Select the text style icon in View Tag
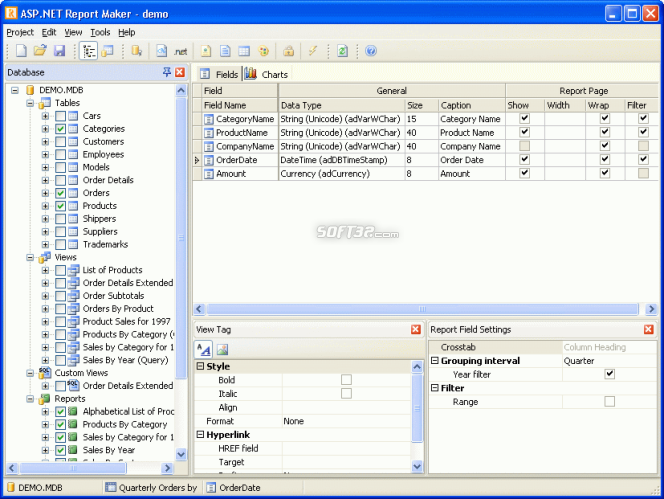This screenshot has height=499, width=664. pos(204,349)
